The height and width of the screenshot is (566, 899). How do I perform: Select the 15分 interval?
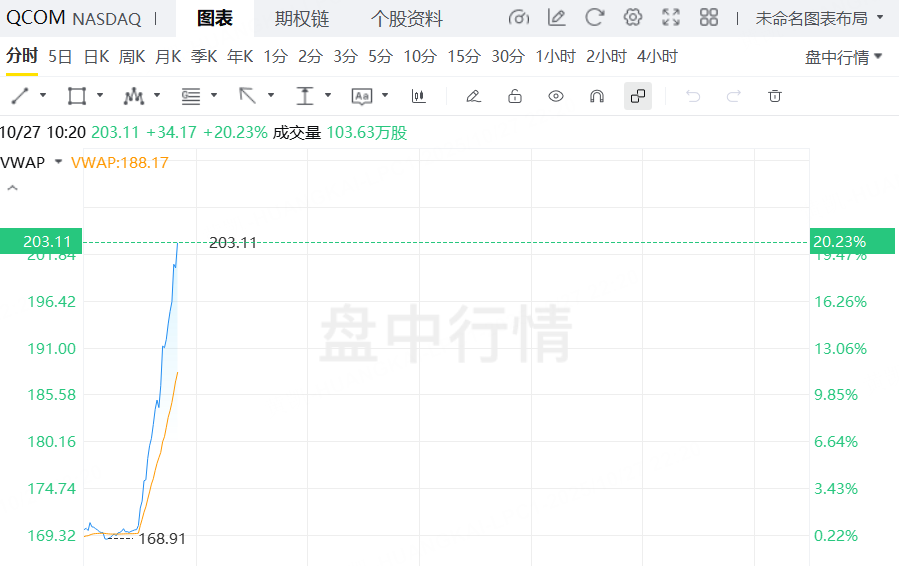click(x=464, y=57)
